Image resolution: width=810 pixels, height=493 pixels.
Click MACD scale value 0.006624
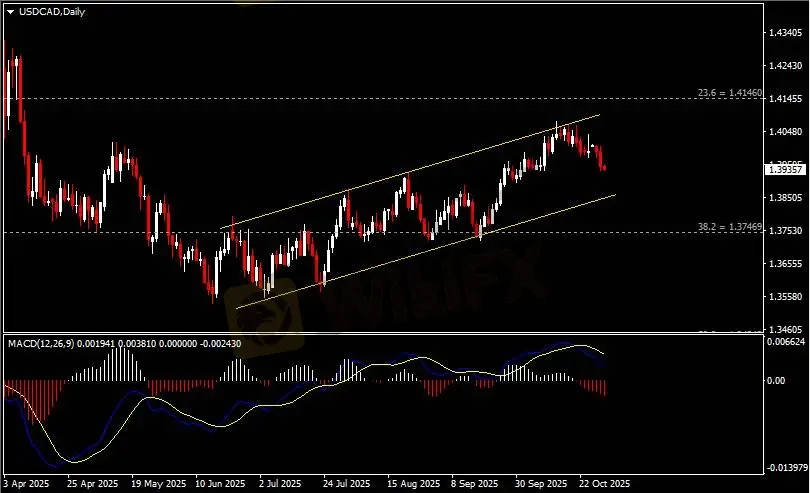(786, 342)
